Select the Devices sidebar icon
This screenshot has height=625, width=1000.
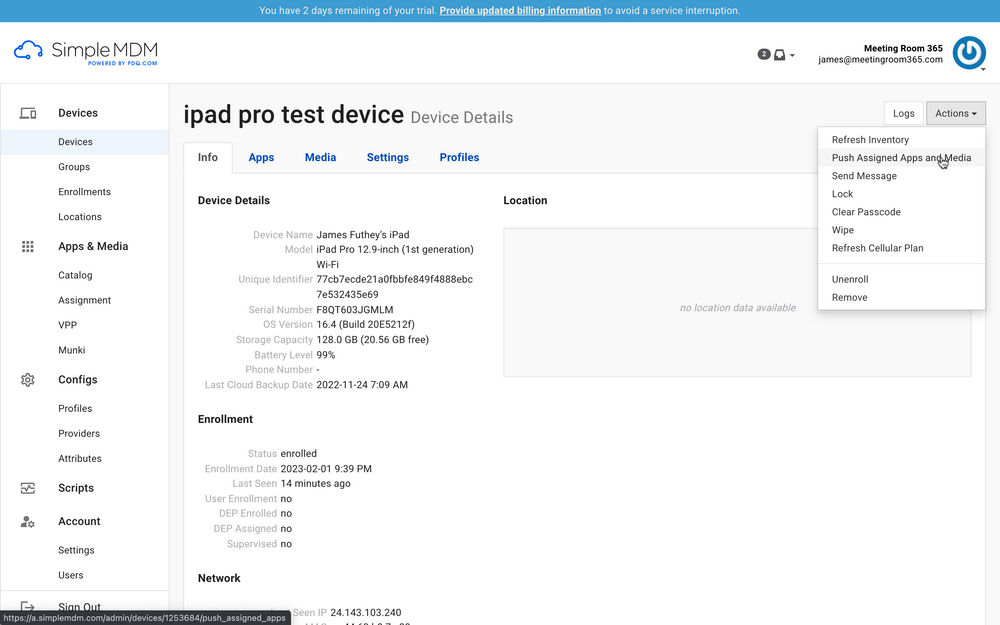click(x=27, y=113)
